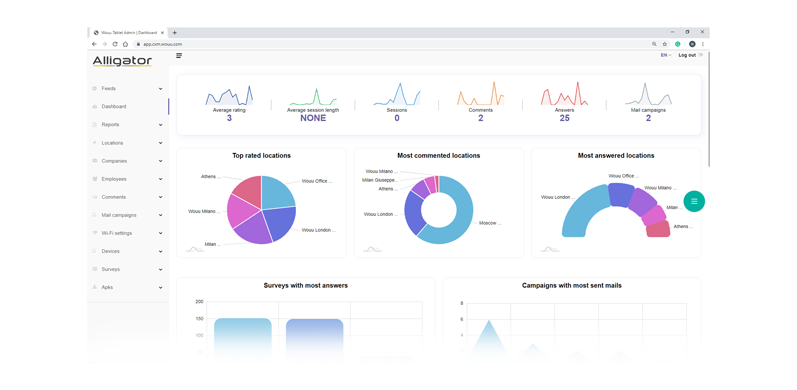Click the Wi-Fi settings sidebar icon

click(94, 233)
